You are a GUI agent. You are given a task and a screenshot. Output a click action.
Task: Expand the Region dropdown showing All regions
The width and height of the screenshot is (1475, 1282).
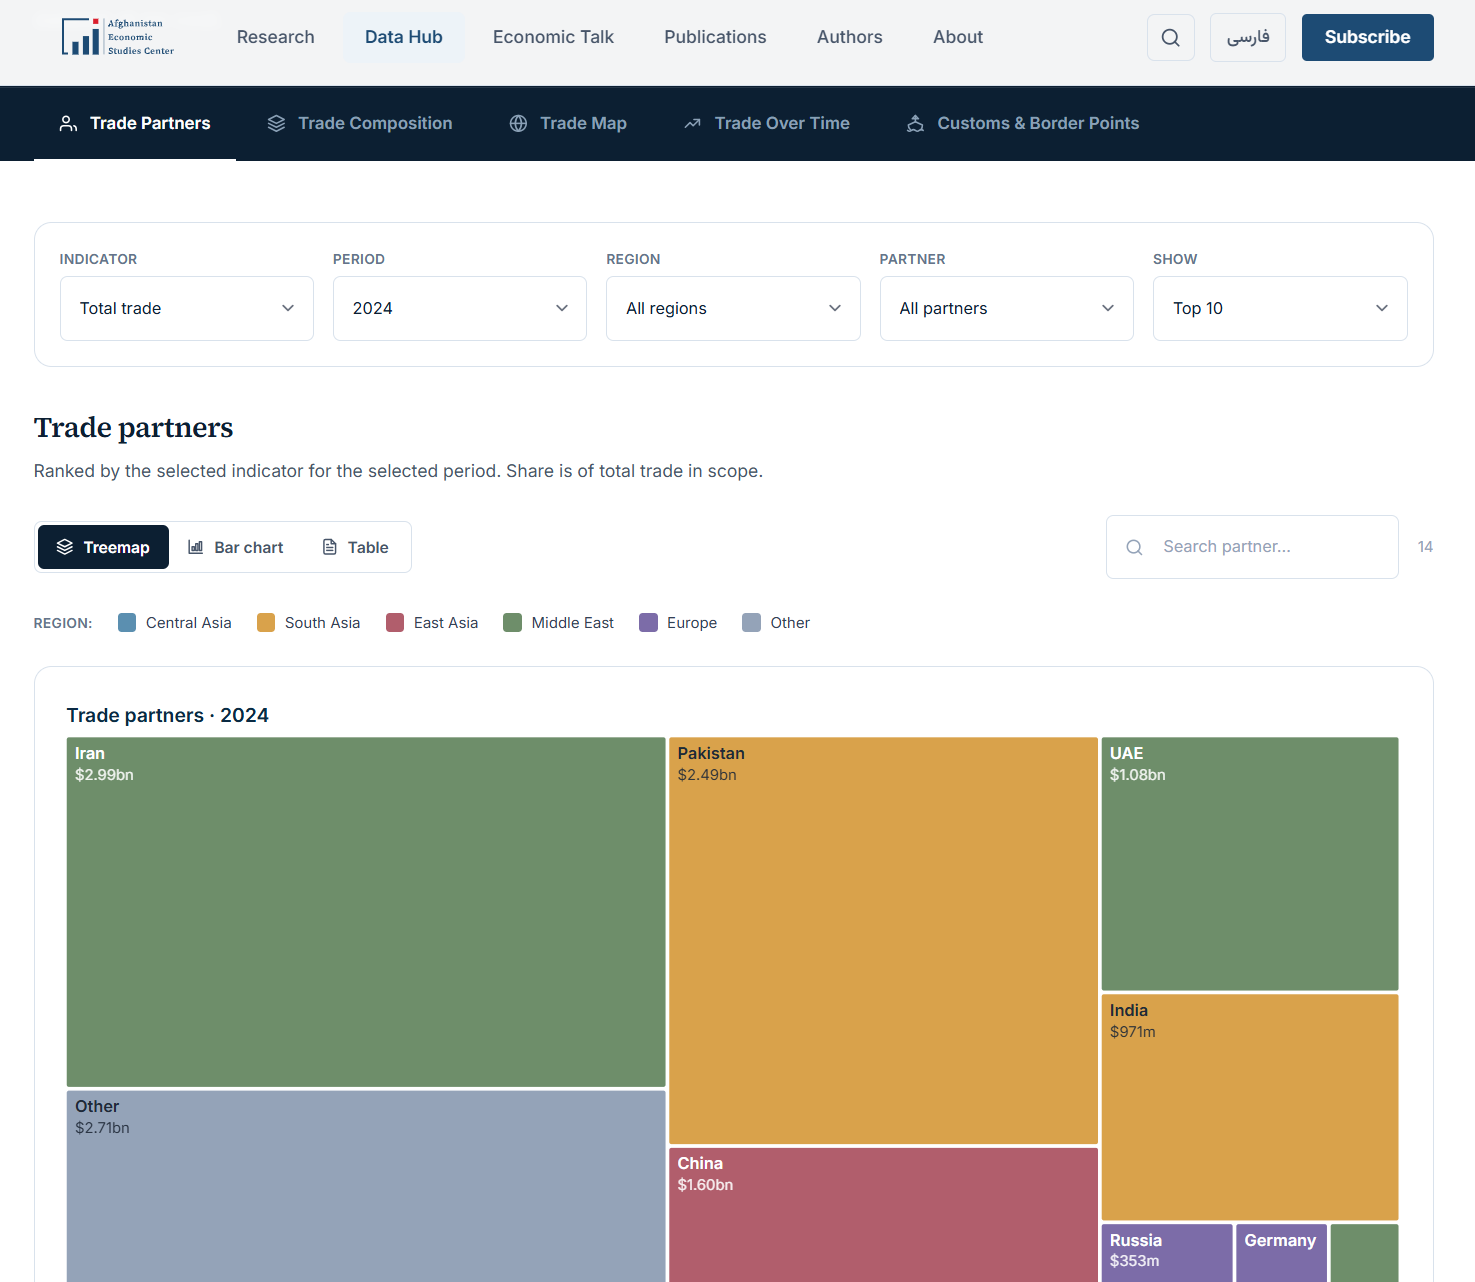(733, 308)
